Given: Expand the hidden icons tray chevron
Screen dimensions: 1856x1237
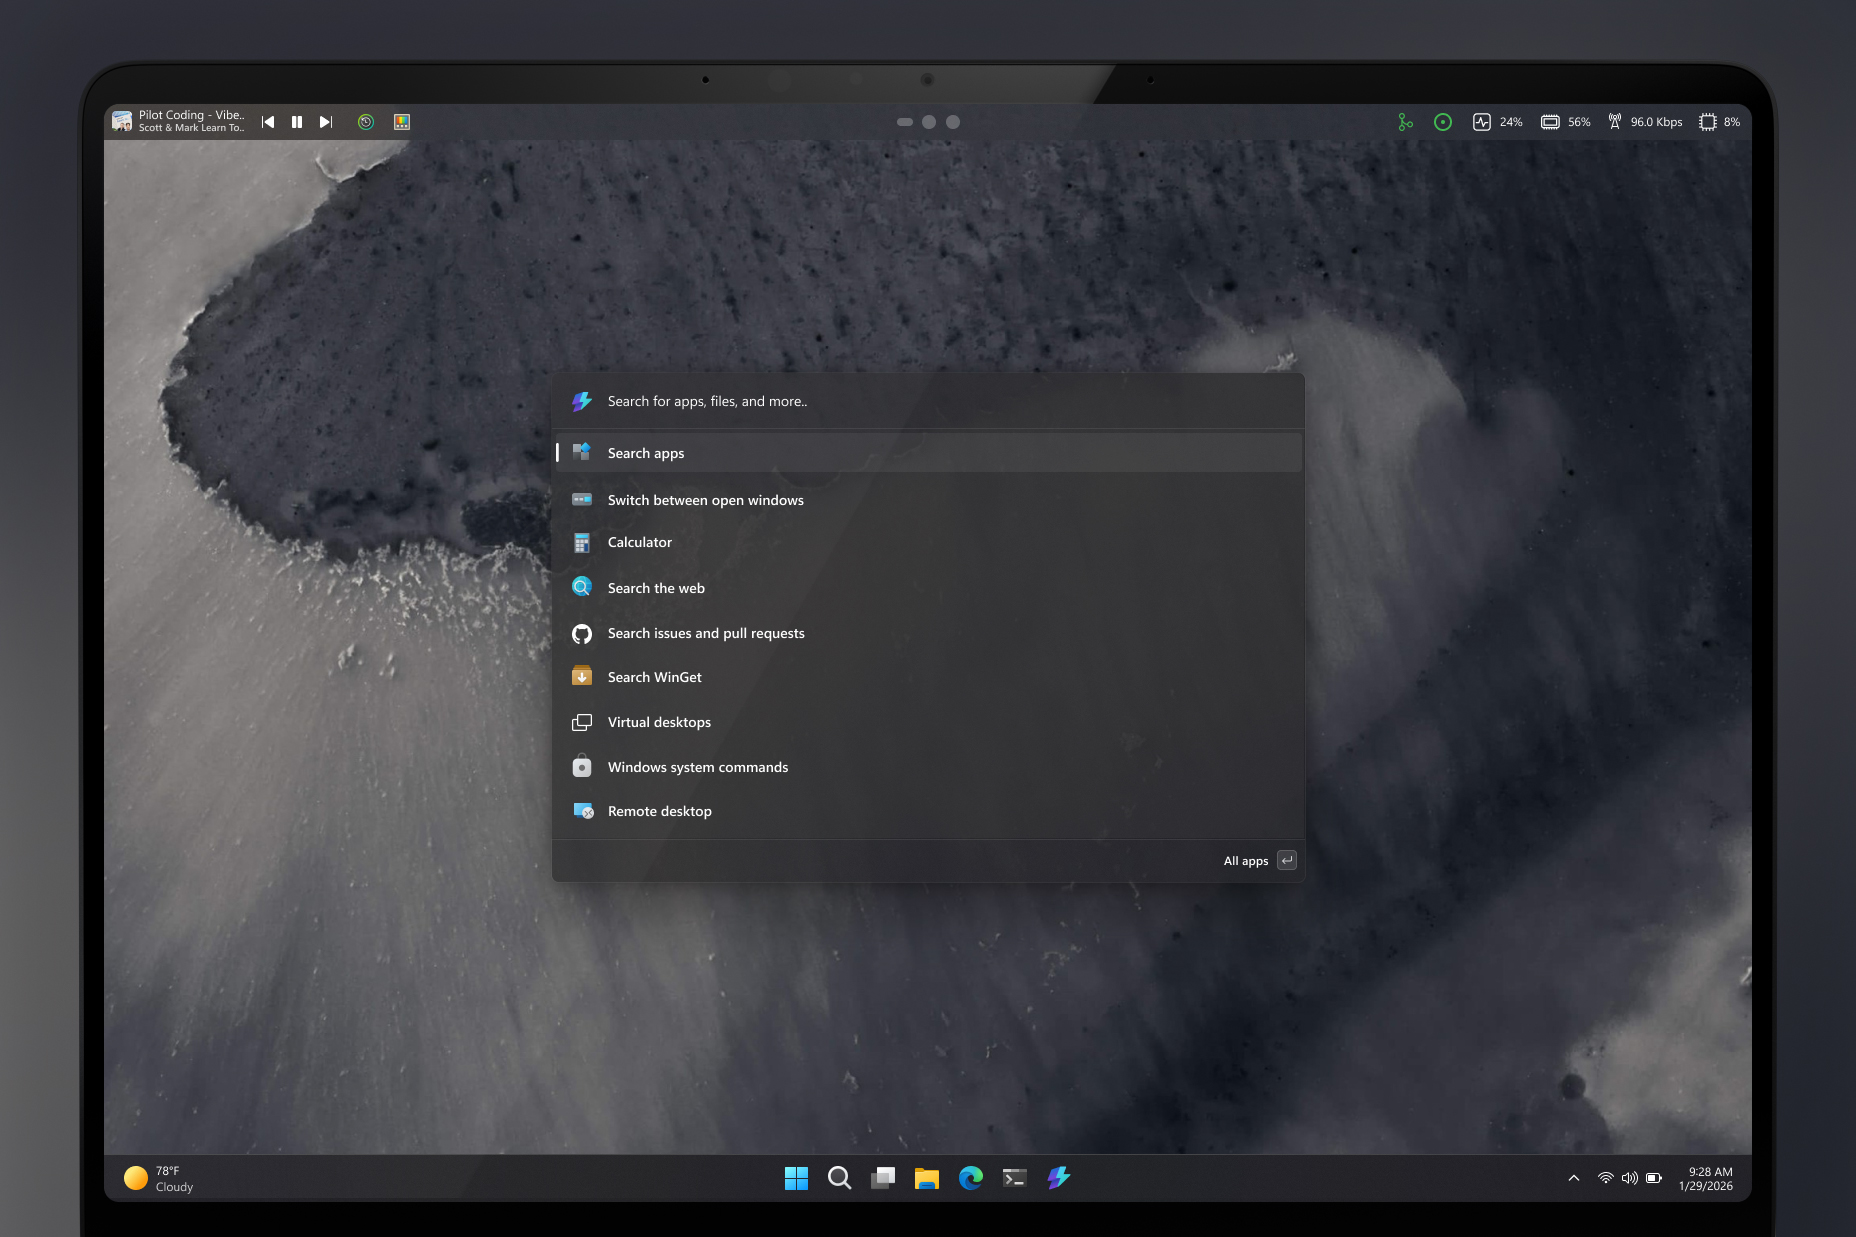Looking at the screenshot, I should point(1574,1178).
